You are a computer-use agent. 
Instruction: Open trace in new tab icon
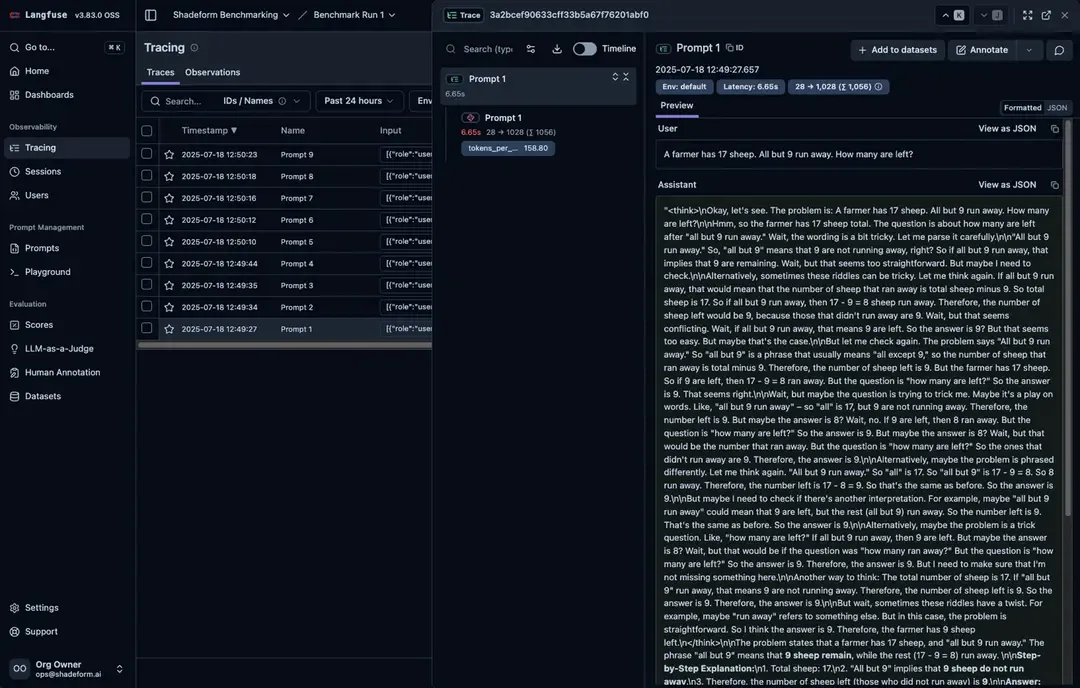[1046, 15]
